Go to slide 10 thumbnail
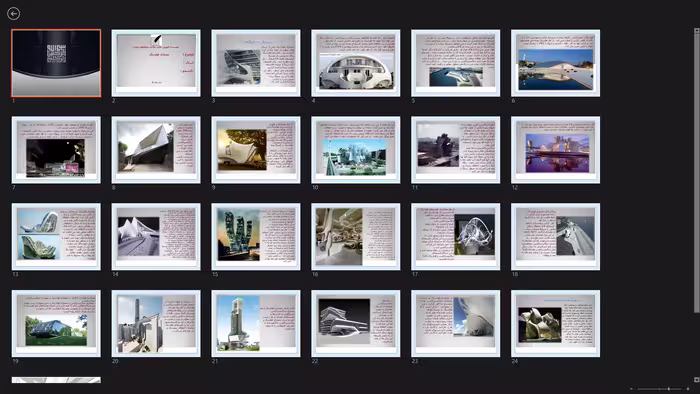This screenshot has width=700, height=394. point(356,150)
